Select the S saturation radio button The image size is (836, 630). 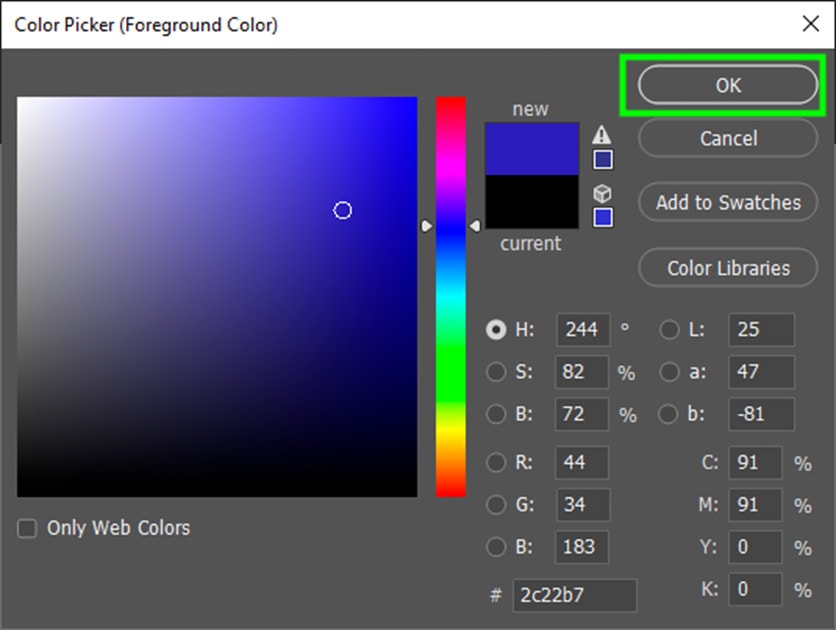pos(496,372)
